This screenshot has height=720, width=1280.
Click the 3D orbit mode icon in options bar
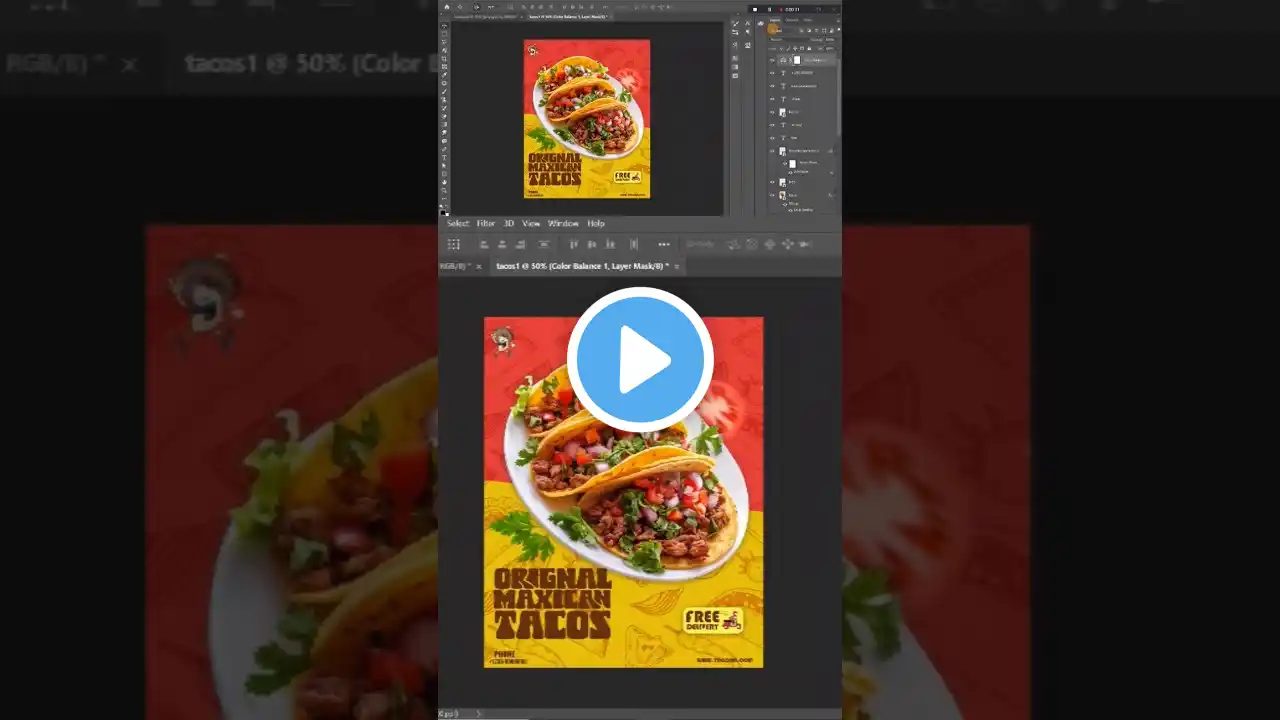[733, 244]
